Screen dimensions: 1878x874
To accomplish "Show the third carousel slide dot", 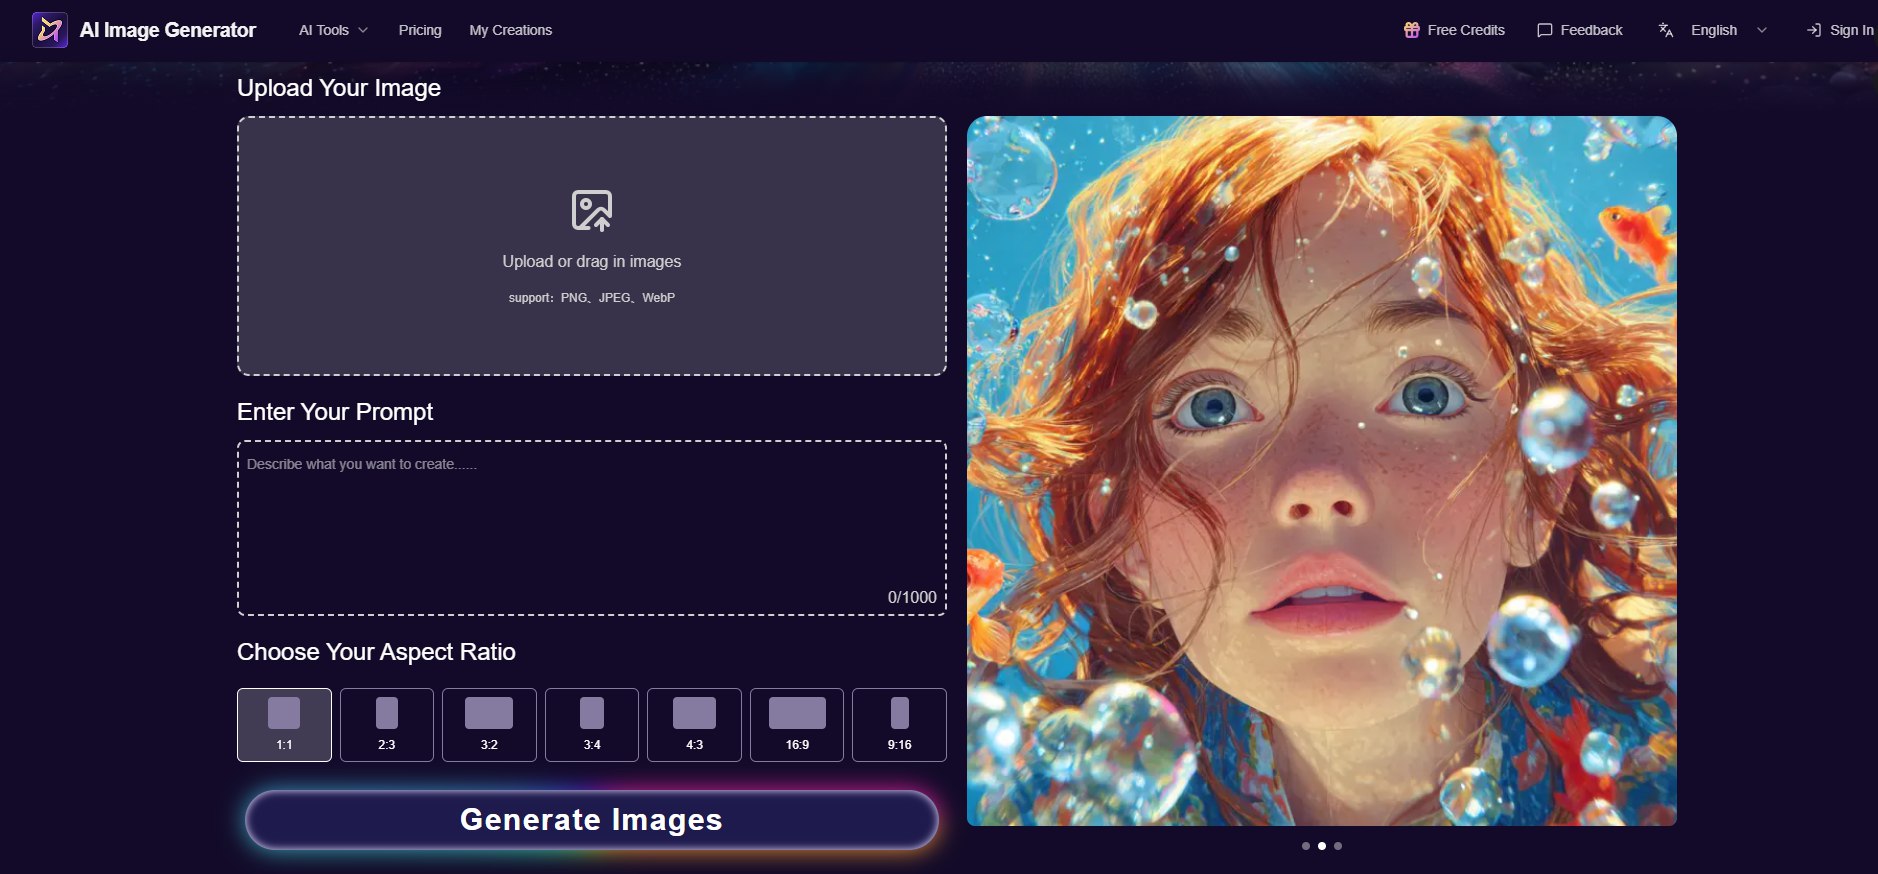I will pyautogui.click(x=1338, y=846).
